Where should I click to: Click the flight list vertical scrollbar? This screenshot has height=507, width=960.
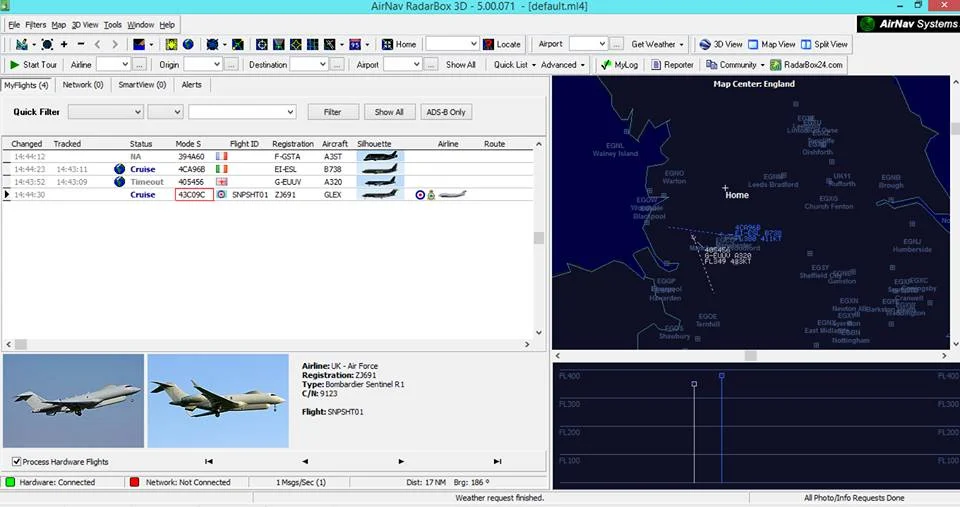tap(539, 238)
